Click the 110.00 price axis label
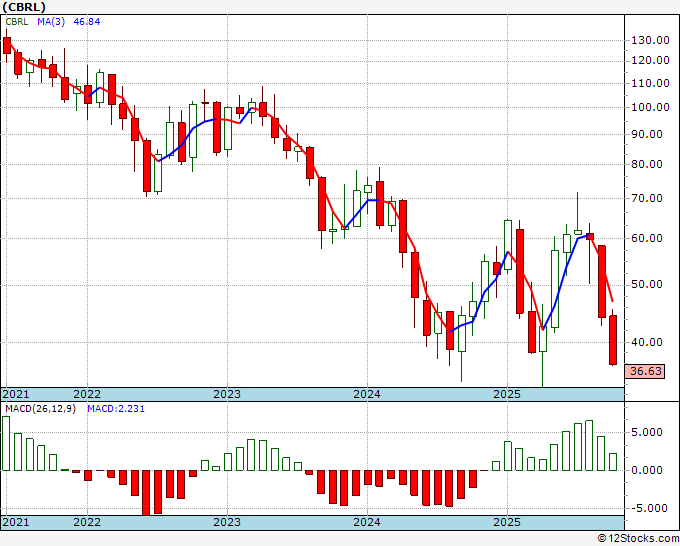The height and width of the screenshot is (546, 680). [x=650, y=83]
